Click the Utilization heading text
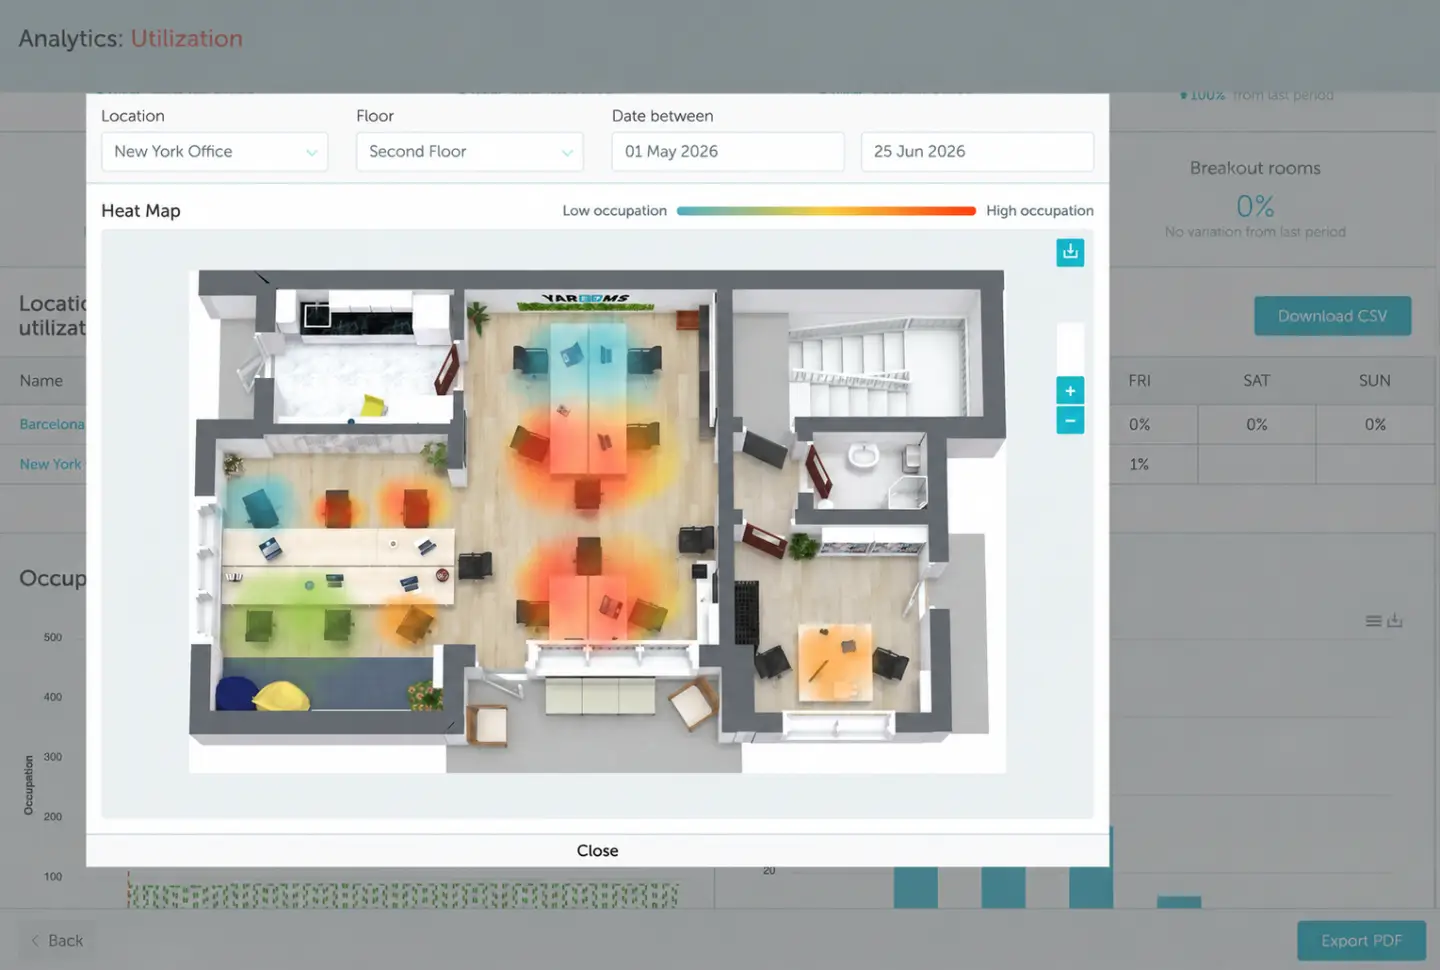1440x970 pixels. 186,38
